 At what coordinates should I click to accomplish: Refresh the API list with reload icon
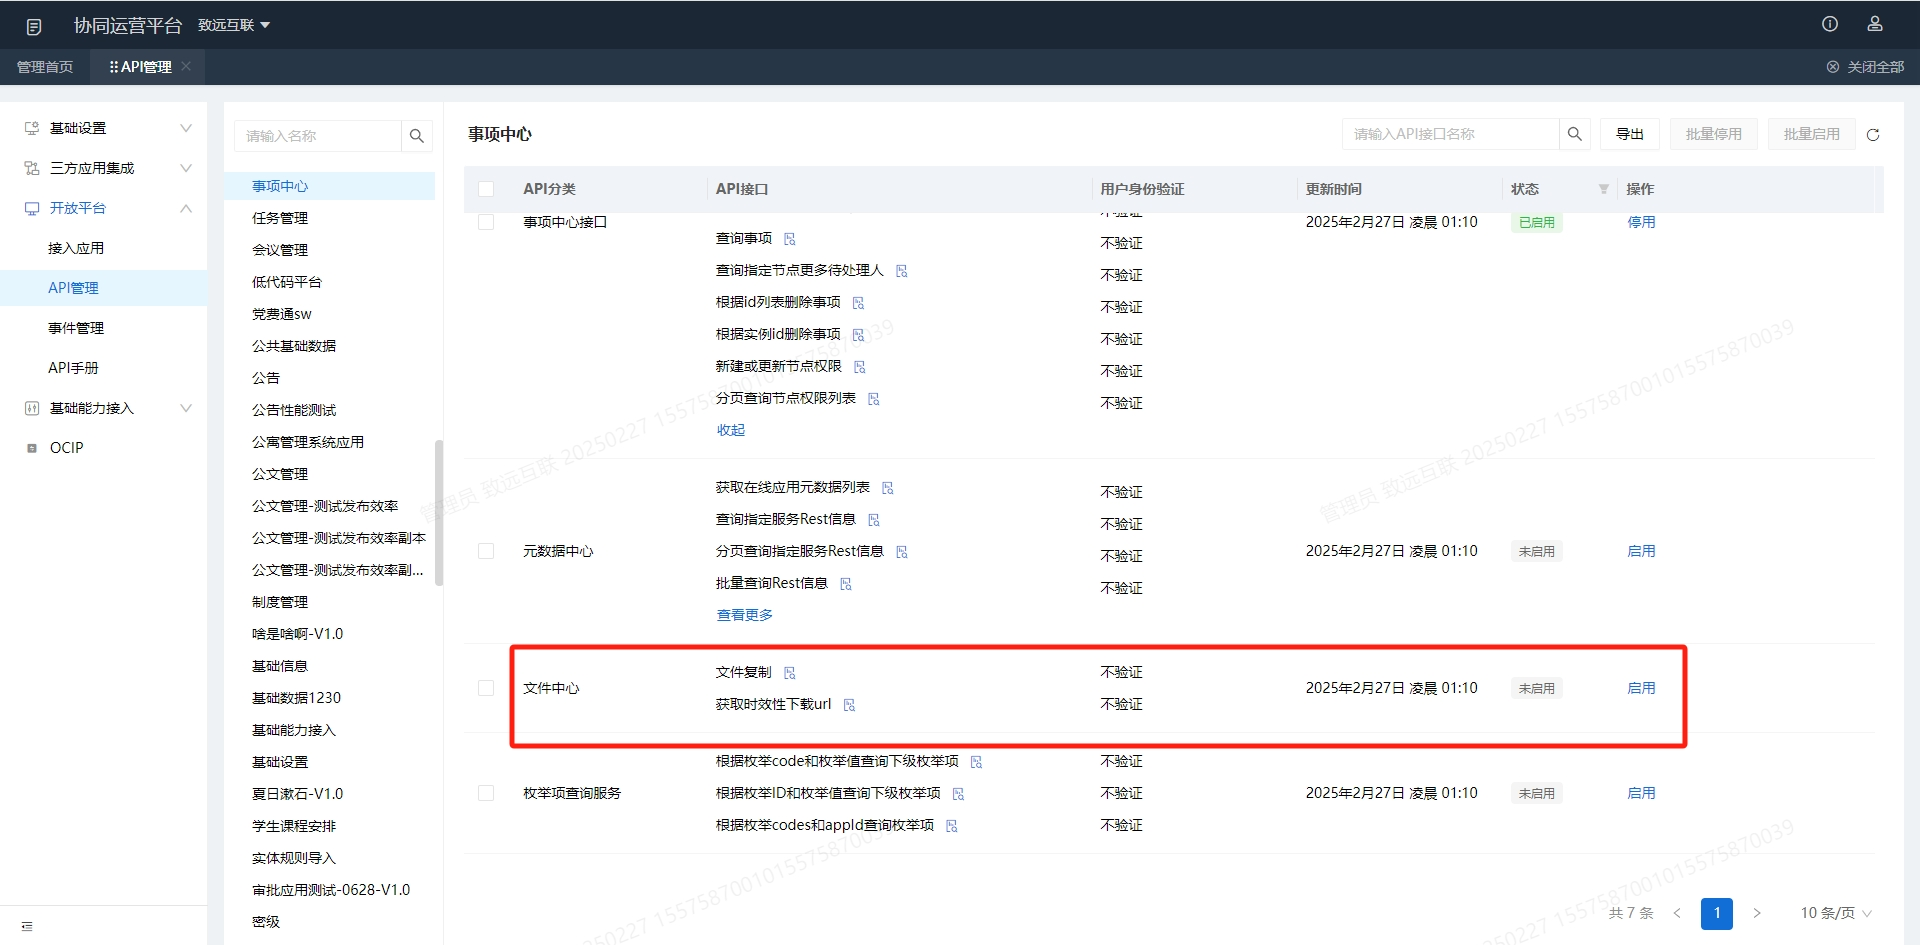1873,134
